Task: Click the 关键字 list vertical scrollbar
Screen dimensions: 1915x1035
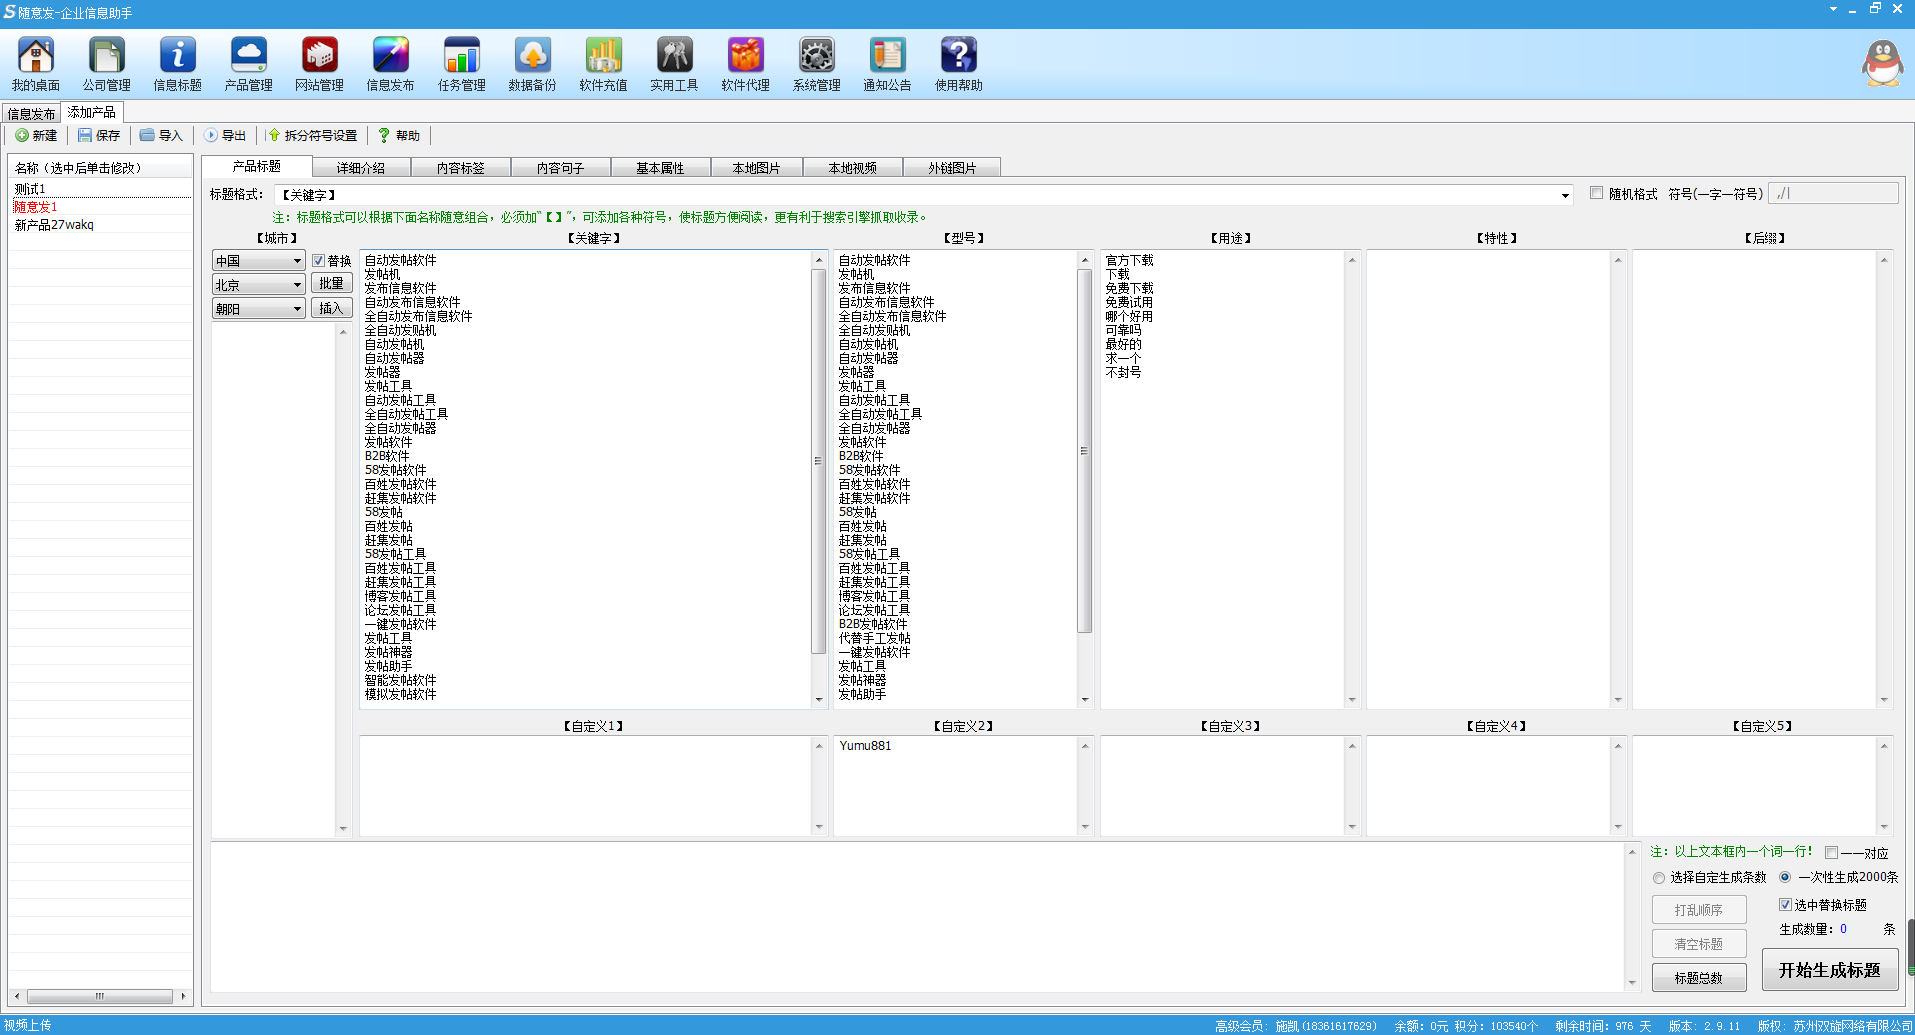Action: [x=819, y=460]
